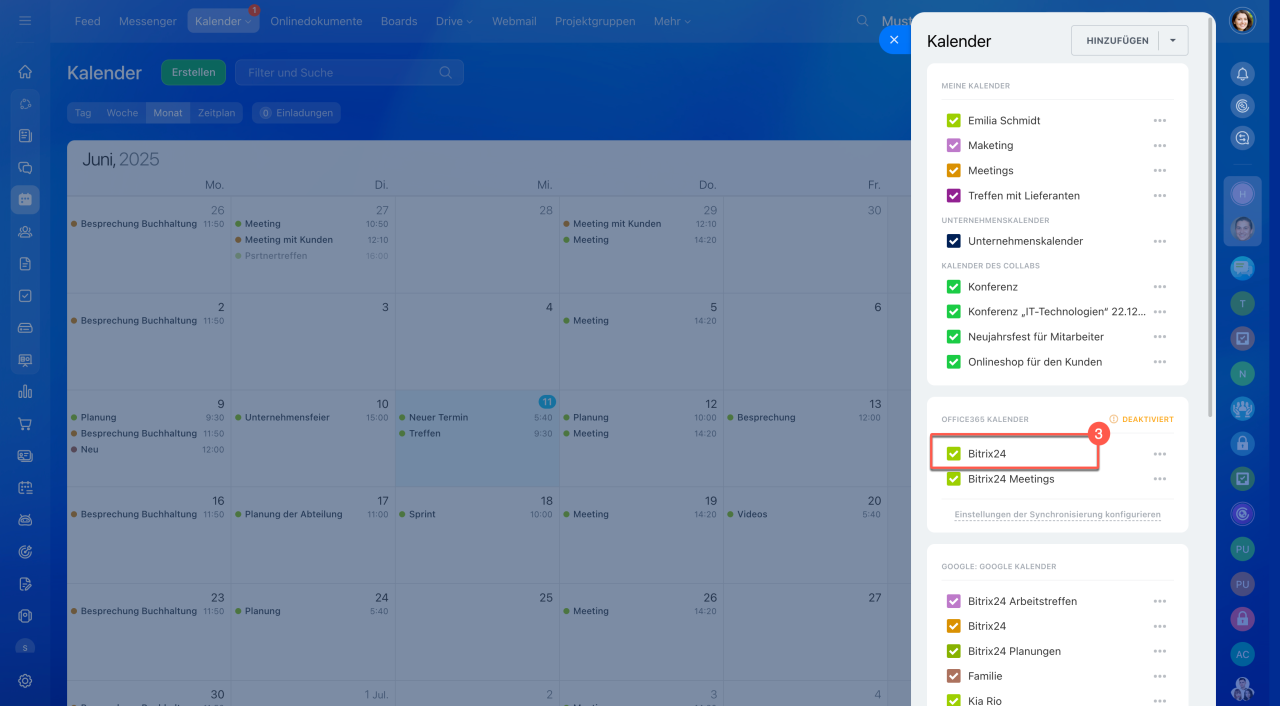Click the Hinzufügen button

pos(1115,40)
